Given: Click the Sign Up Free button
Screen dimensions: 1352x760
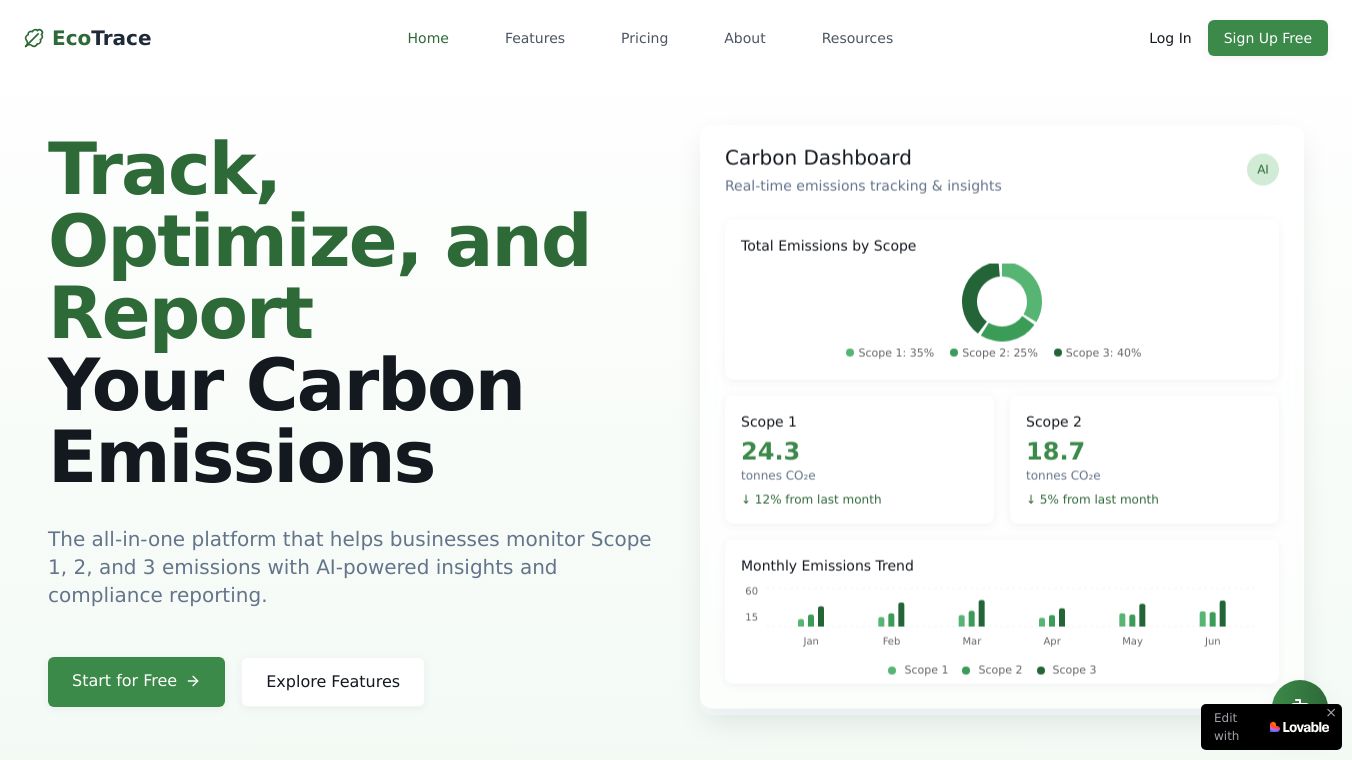Looking at the screenshot, I should [1268, 38].
